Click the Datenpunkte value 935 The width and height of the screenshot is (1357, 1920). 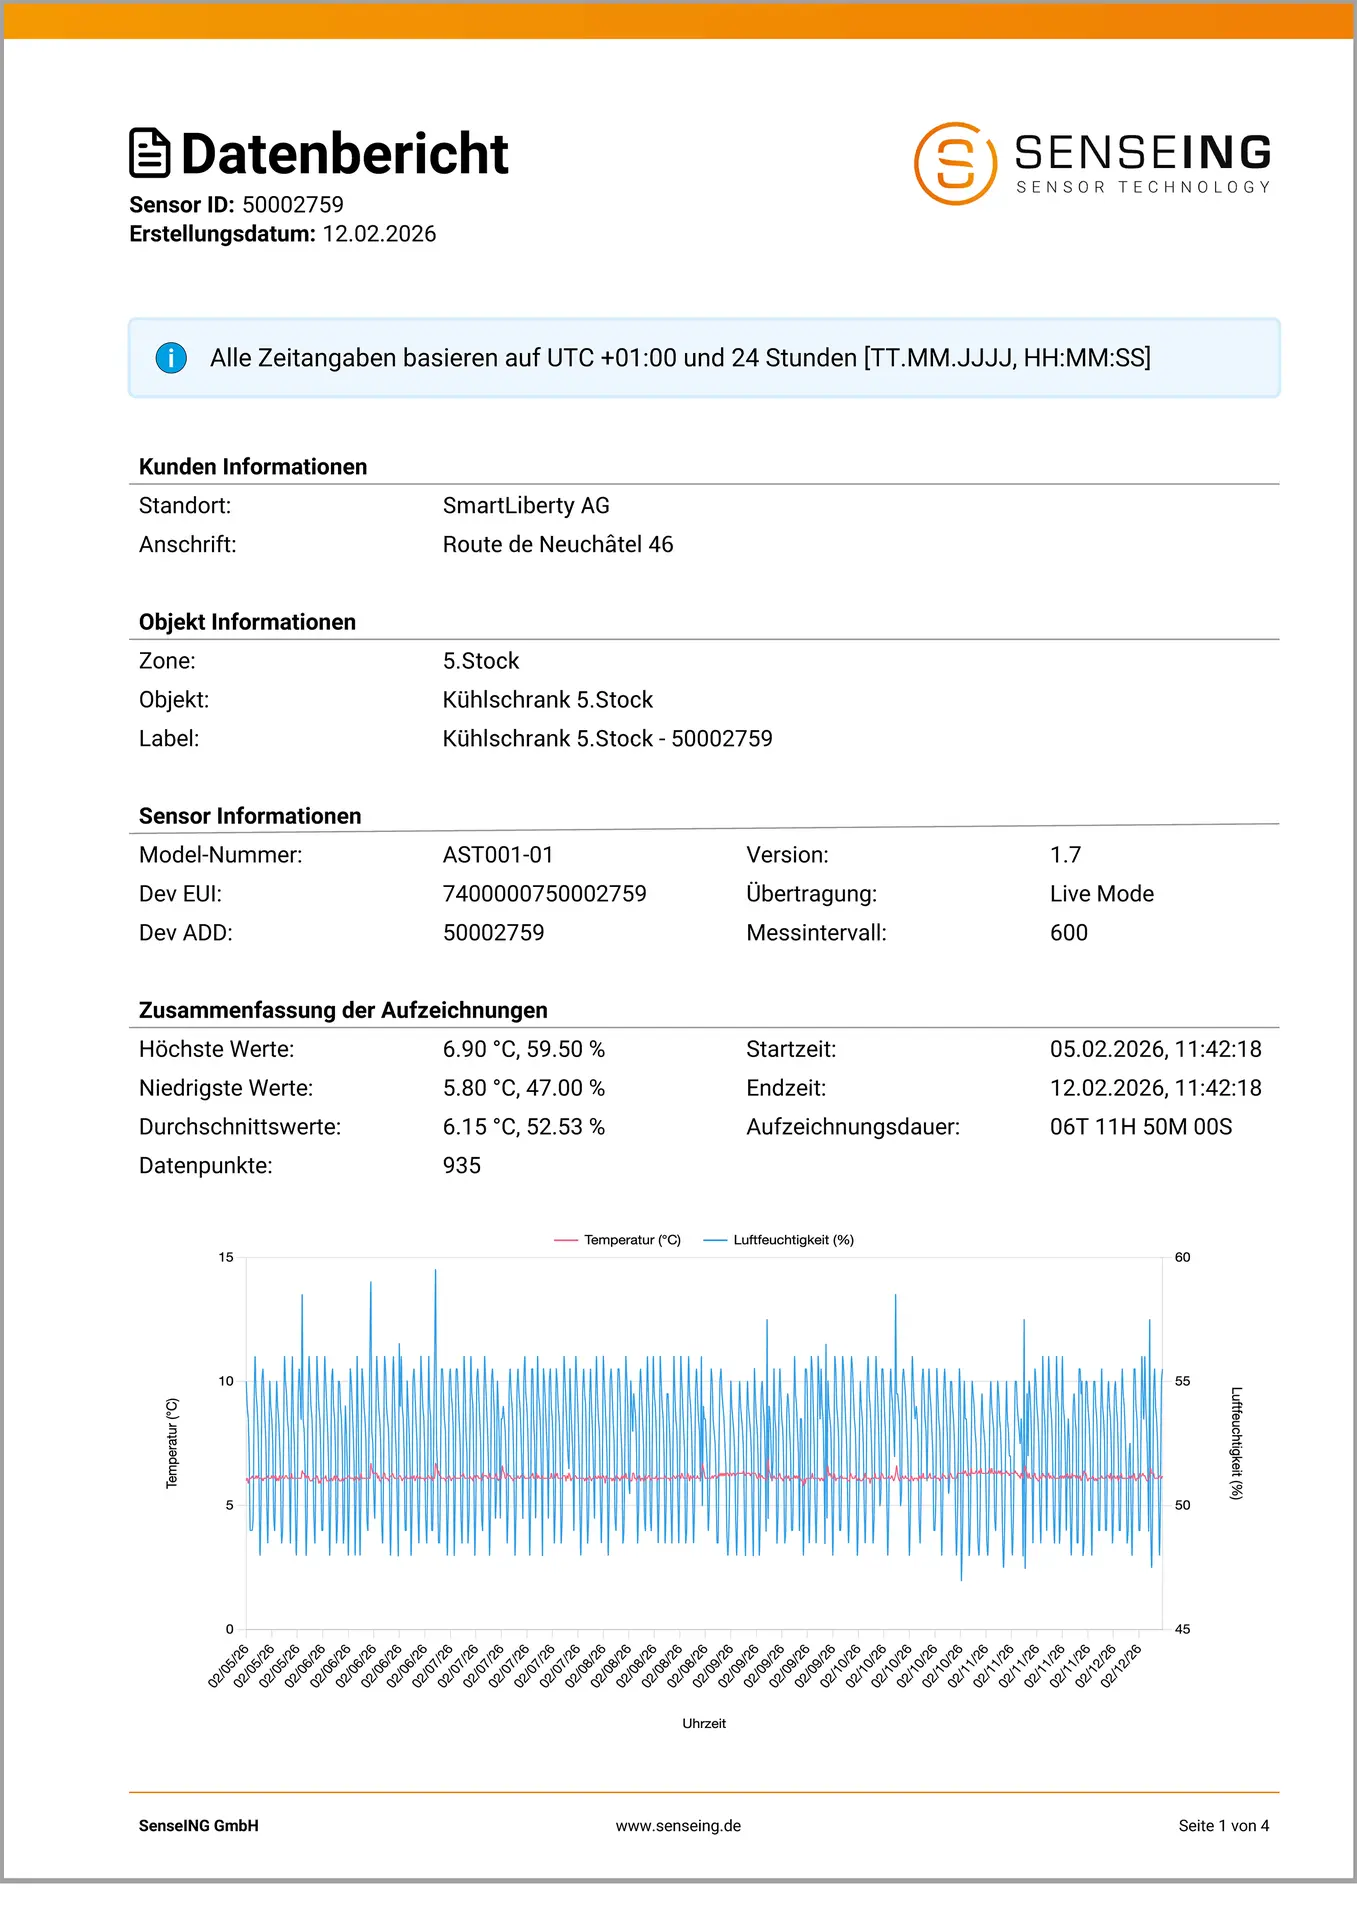pyautogui.click(x=462, y=1166)
